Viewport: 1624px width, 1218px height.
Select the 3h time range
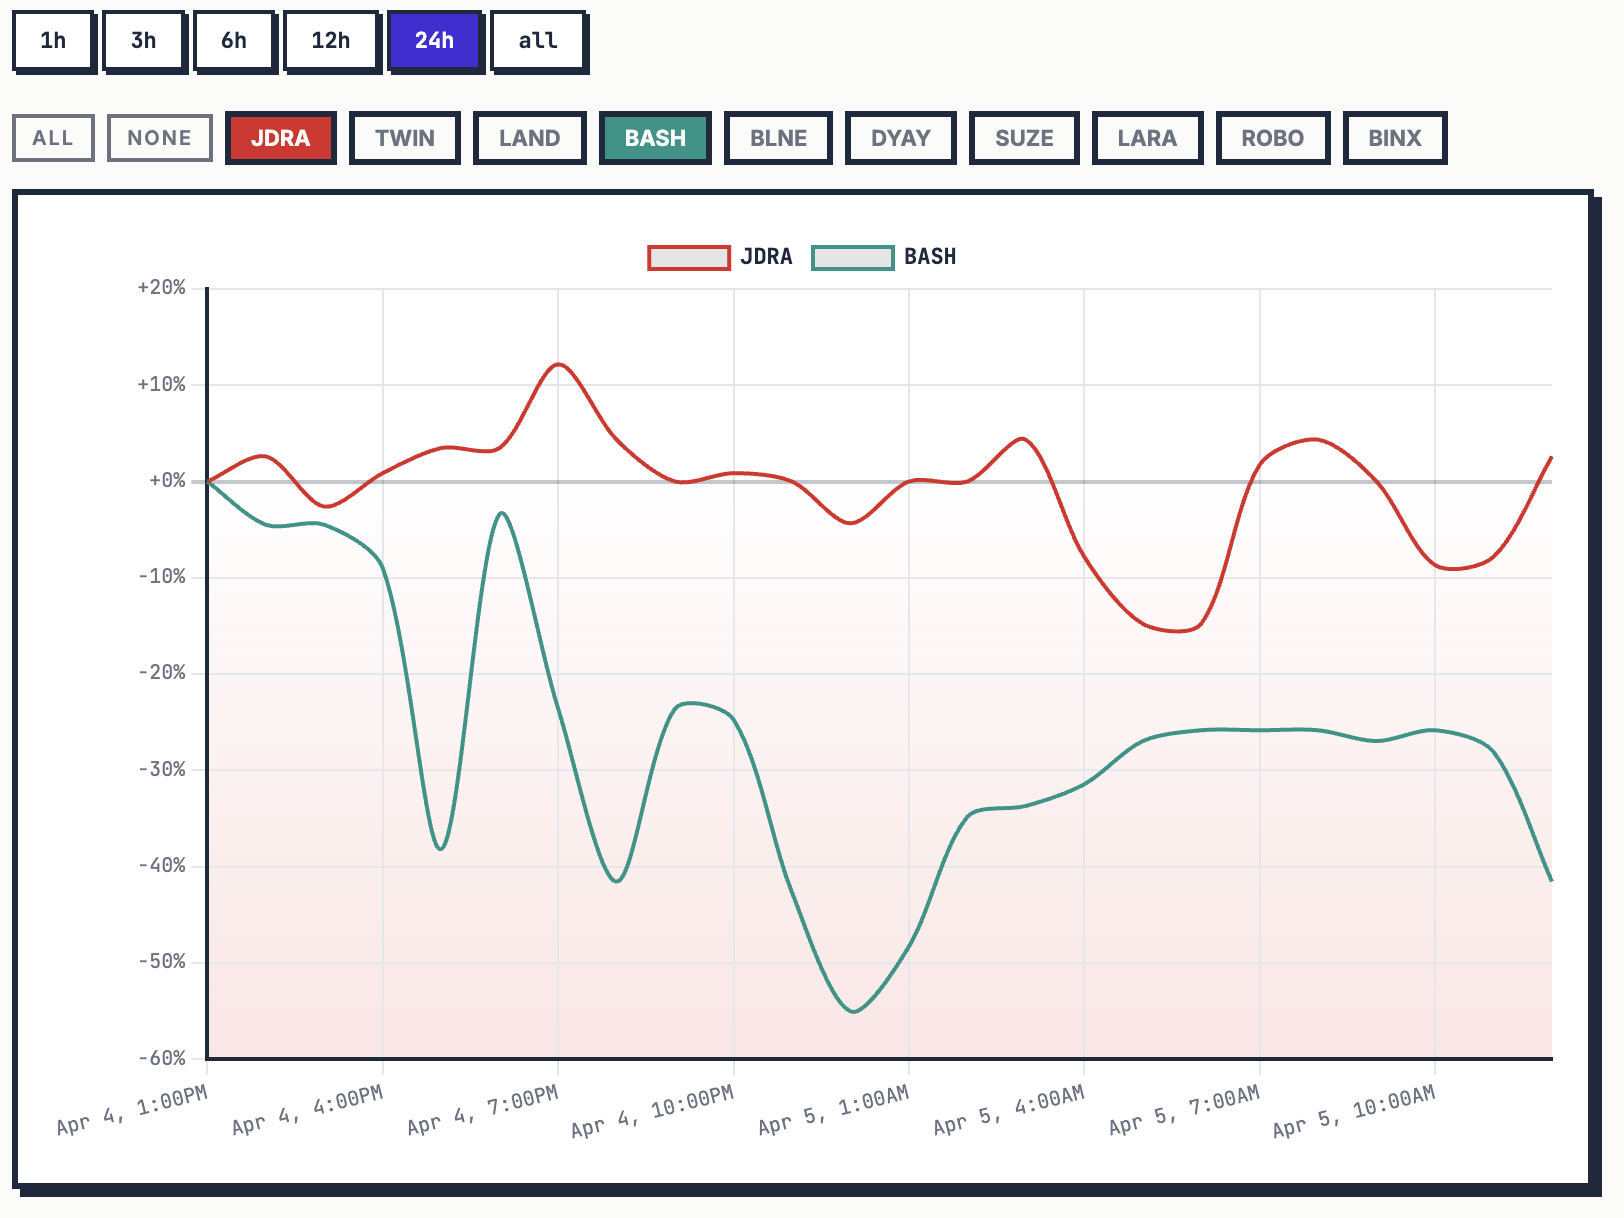coord(144,41)
